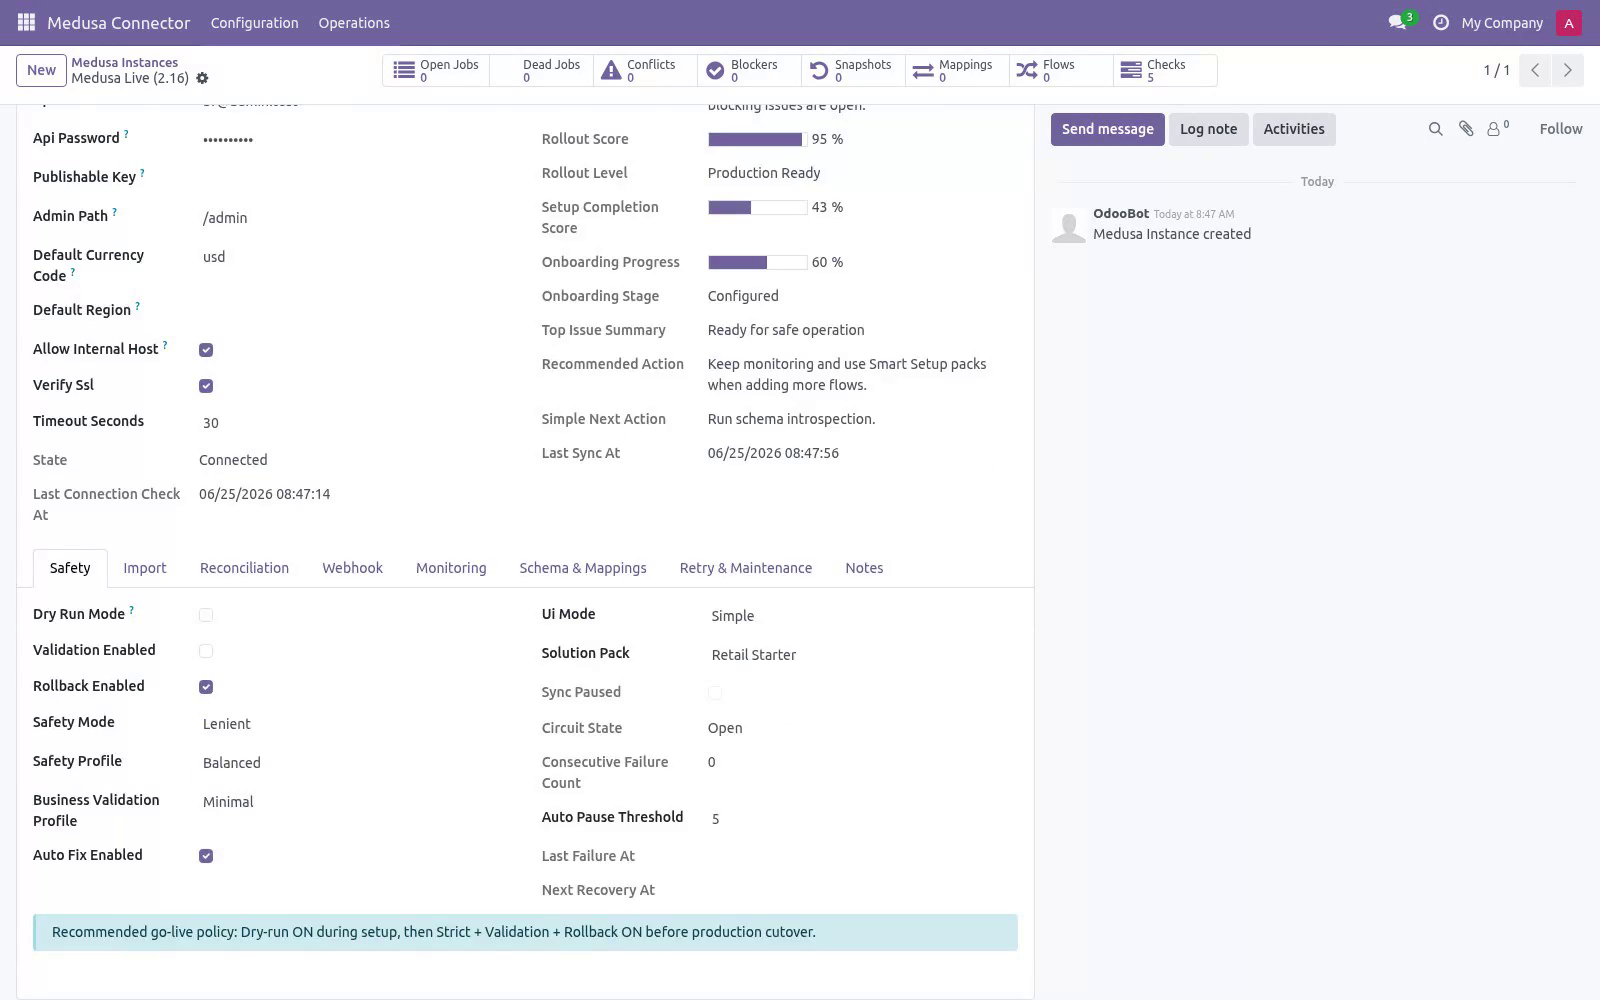Click the user avatar icon A
Image resolution: width=1600 pixels, height=1000 pixels.
coord(1568,23)
